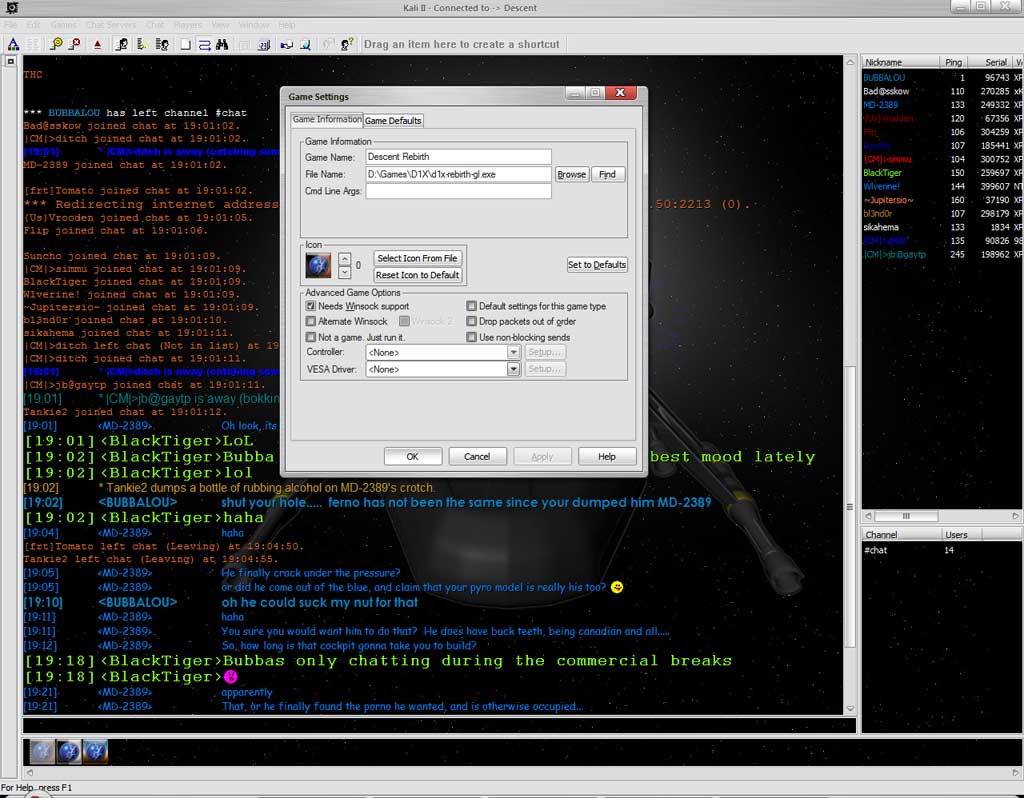Click icon index up arrow spinner

coord(345,259)
